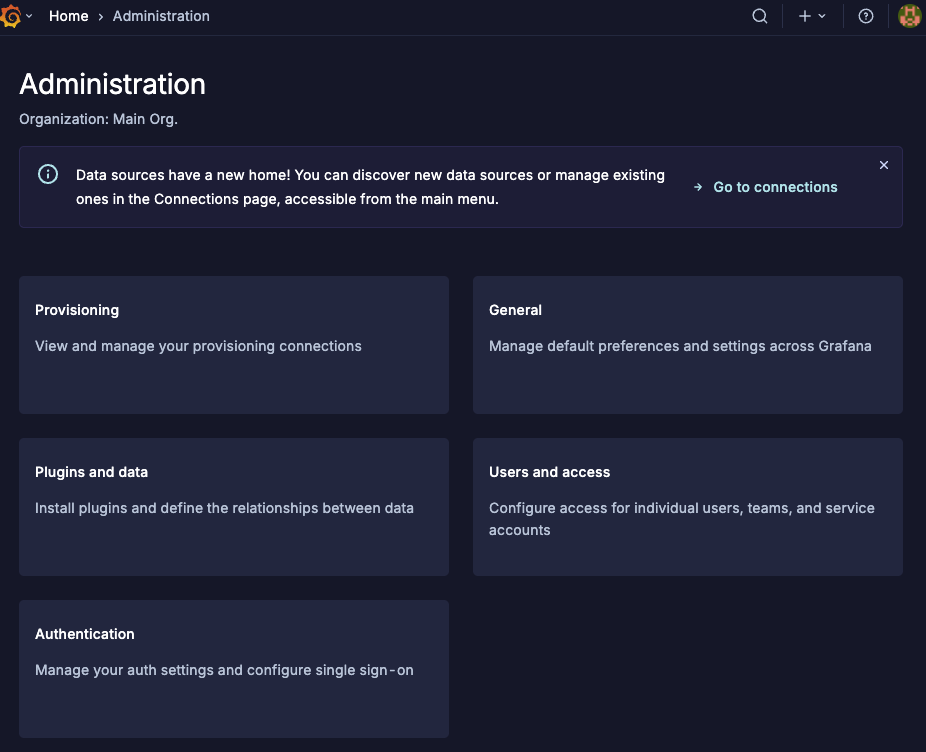The width and height of the screenshot is (926, 752).
Task: Dismiss the data sources banner
Action: click(884, 165)
